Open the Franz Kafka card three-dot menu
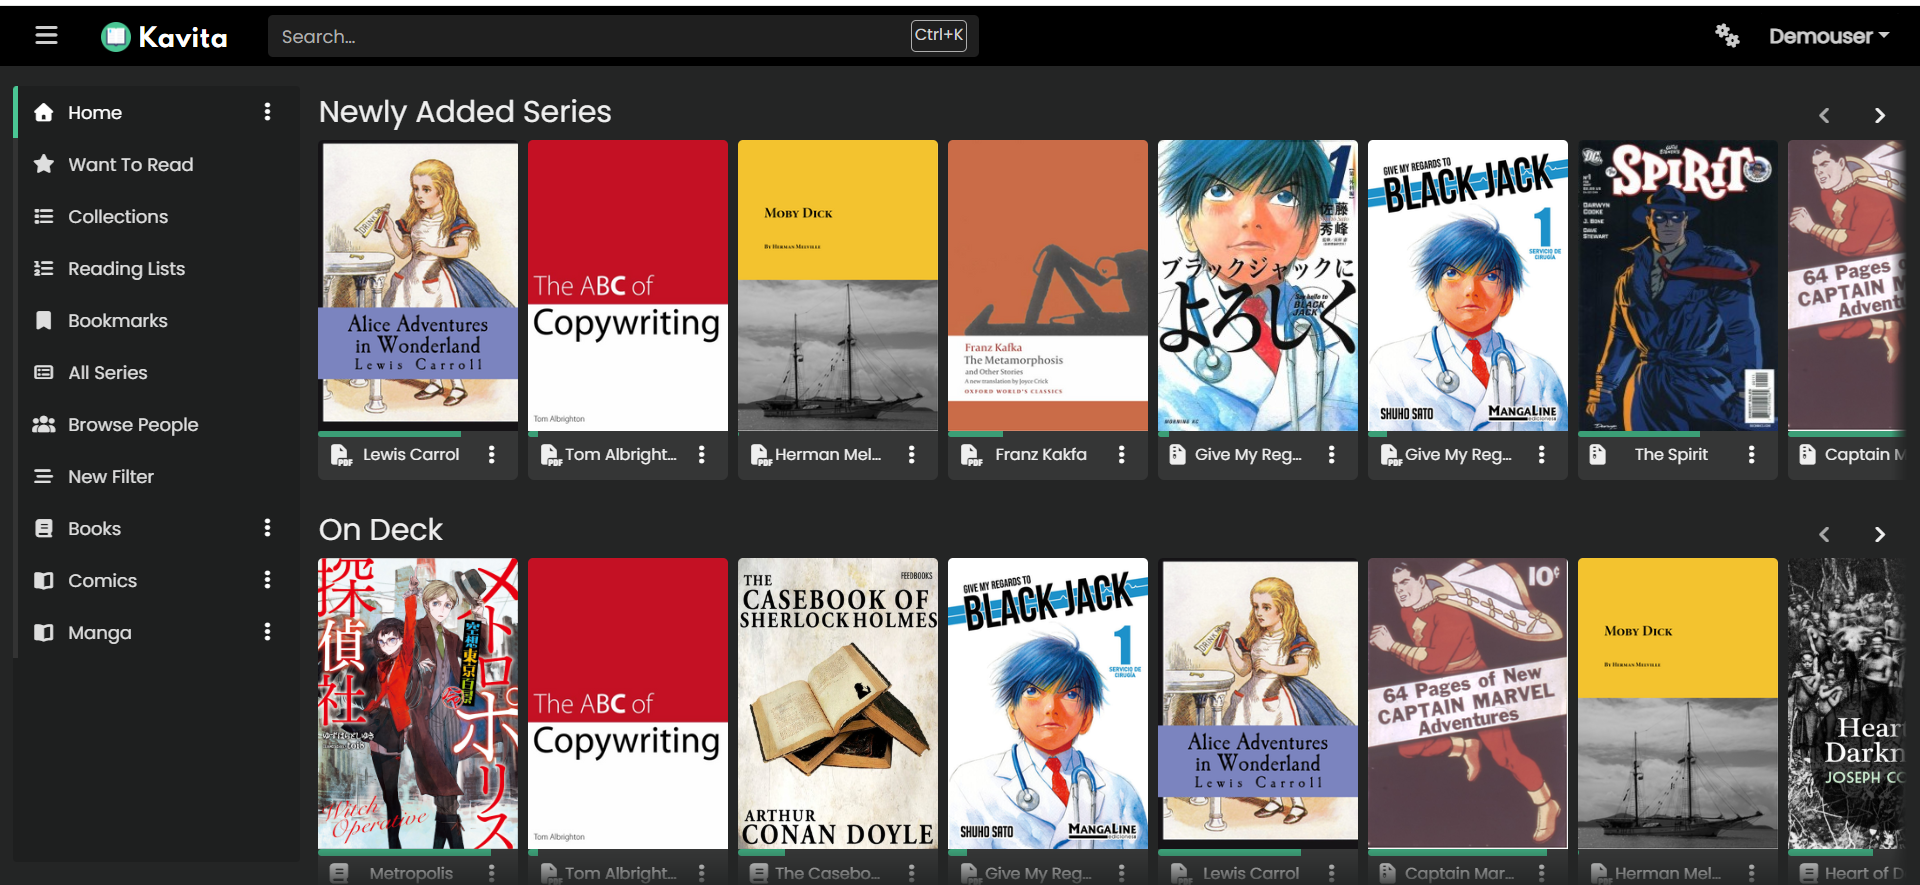The height and width of the screenshot is (885, 1920). pyautogui.click(x=1122, y=455)
